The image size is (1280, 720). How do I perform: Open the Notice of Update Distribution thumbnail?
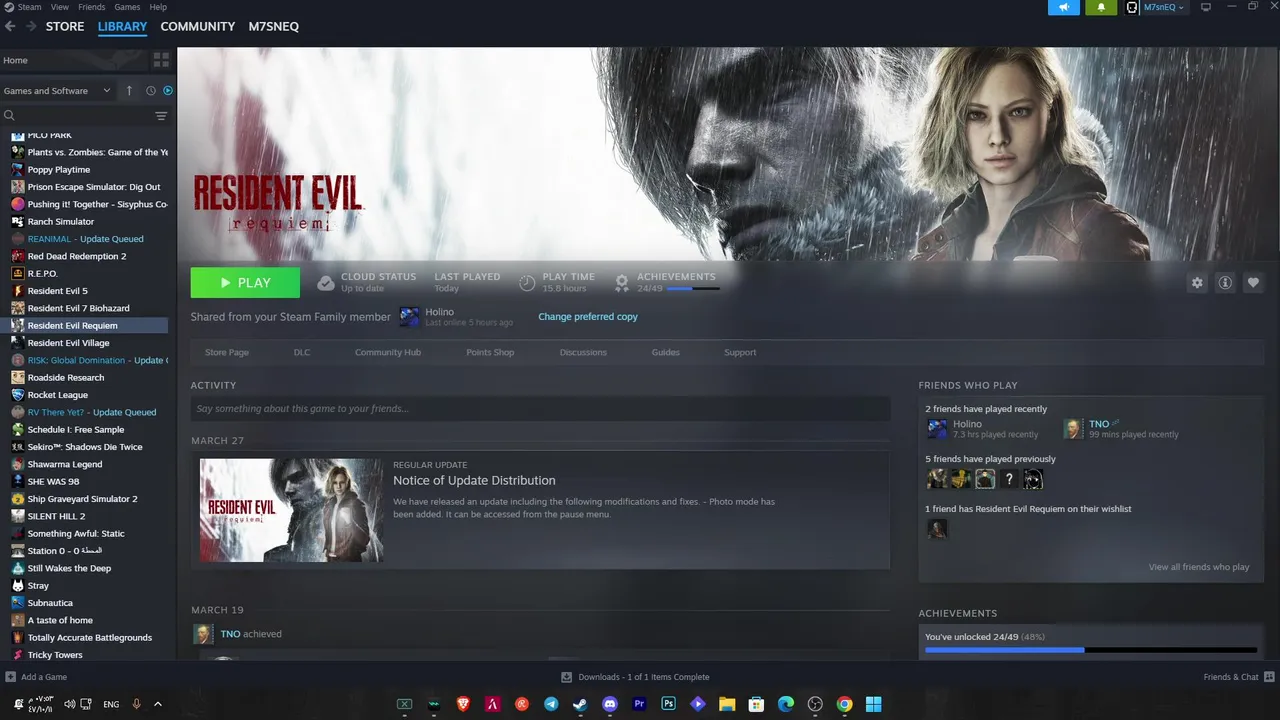click(x=291, y=510)
